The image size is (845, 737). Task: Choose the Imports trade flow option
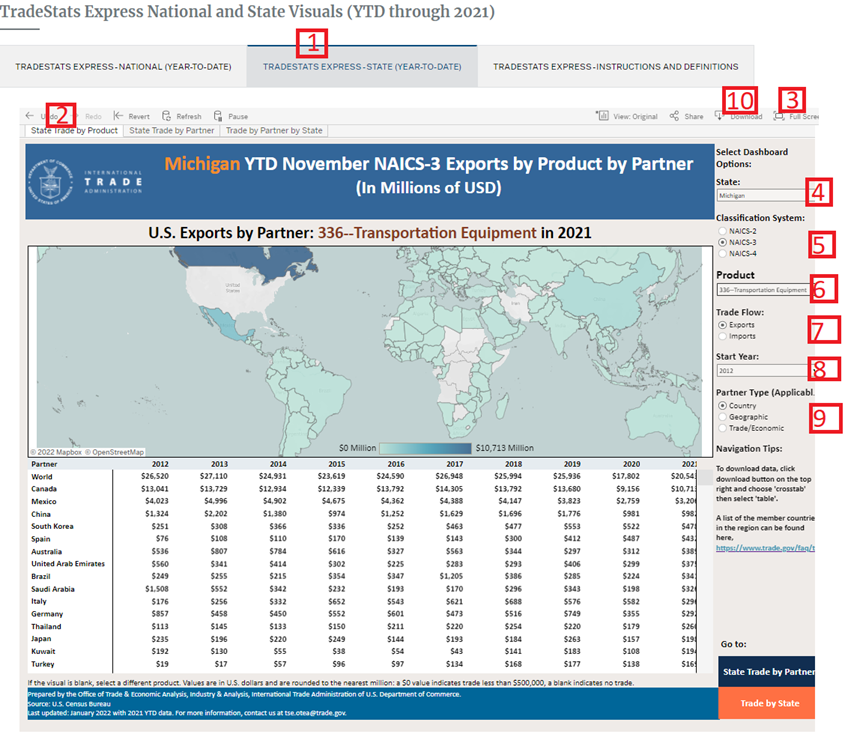722,337
